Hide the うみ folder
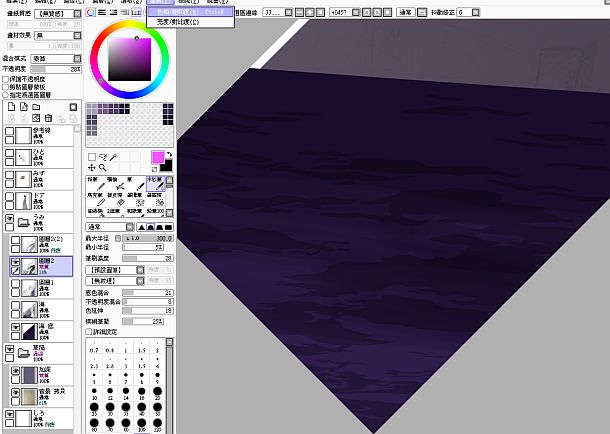 tap(9, 219)
